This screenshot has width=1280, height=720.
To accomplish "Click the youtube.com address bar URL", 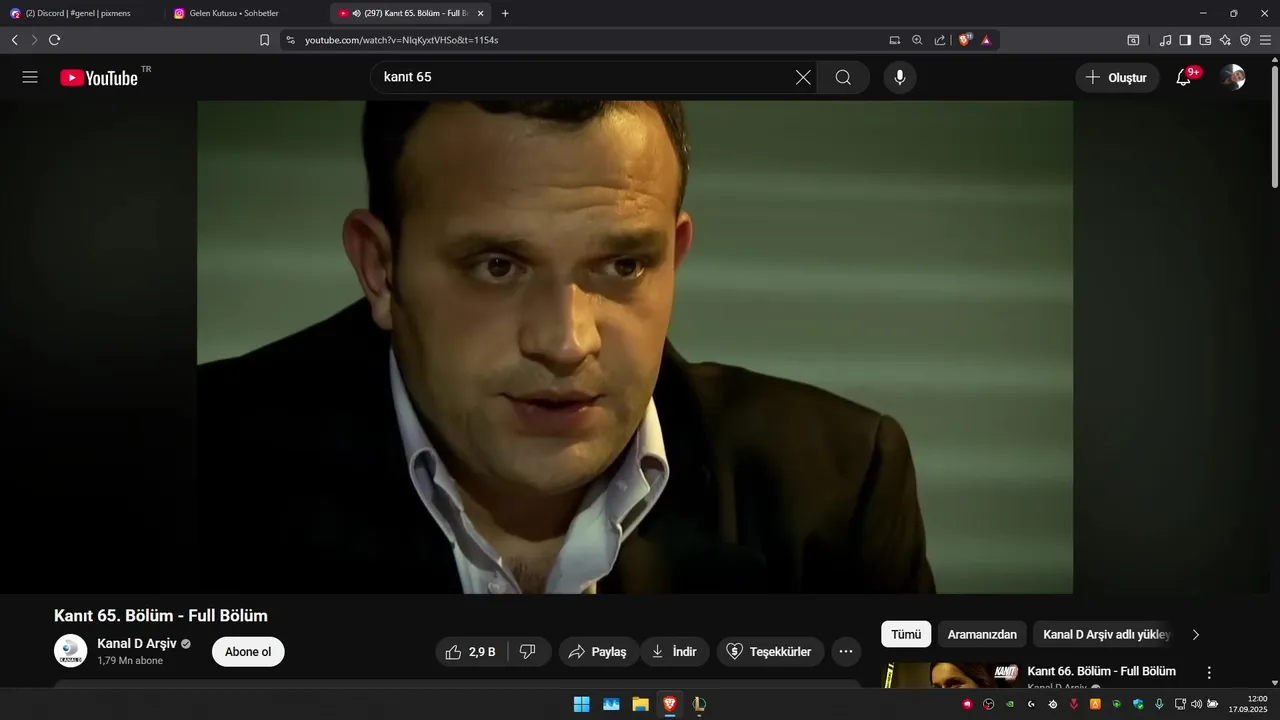I will click(x=401, y=40).
